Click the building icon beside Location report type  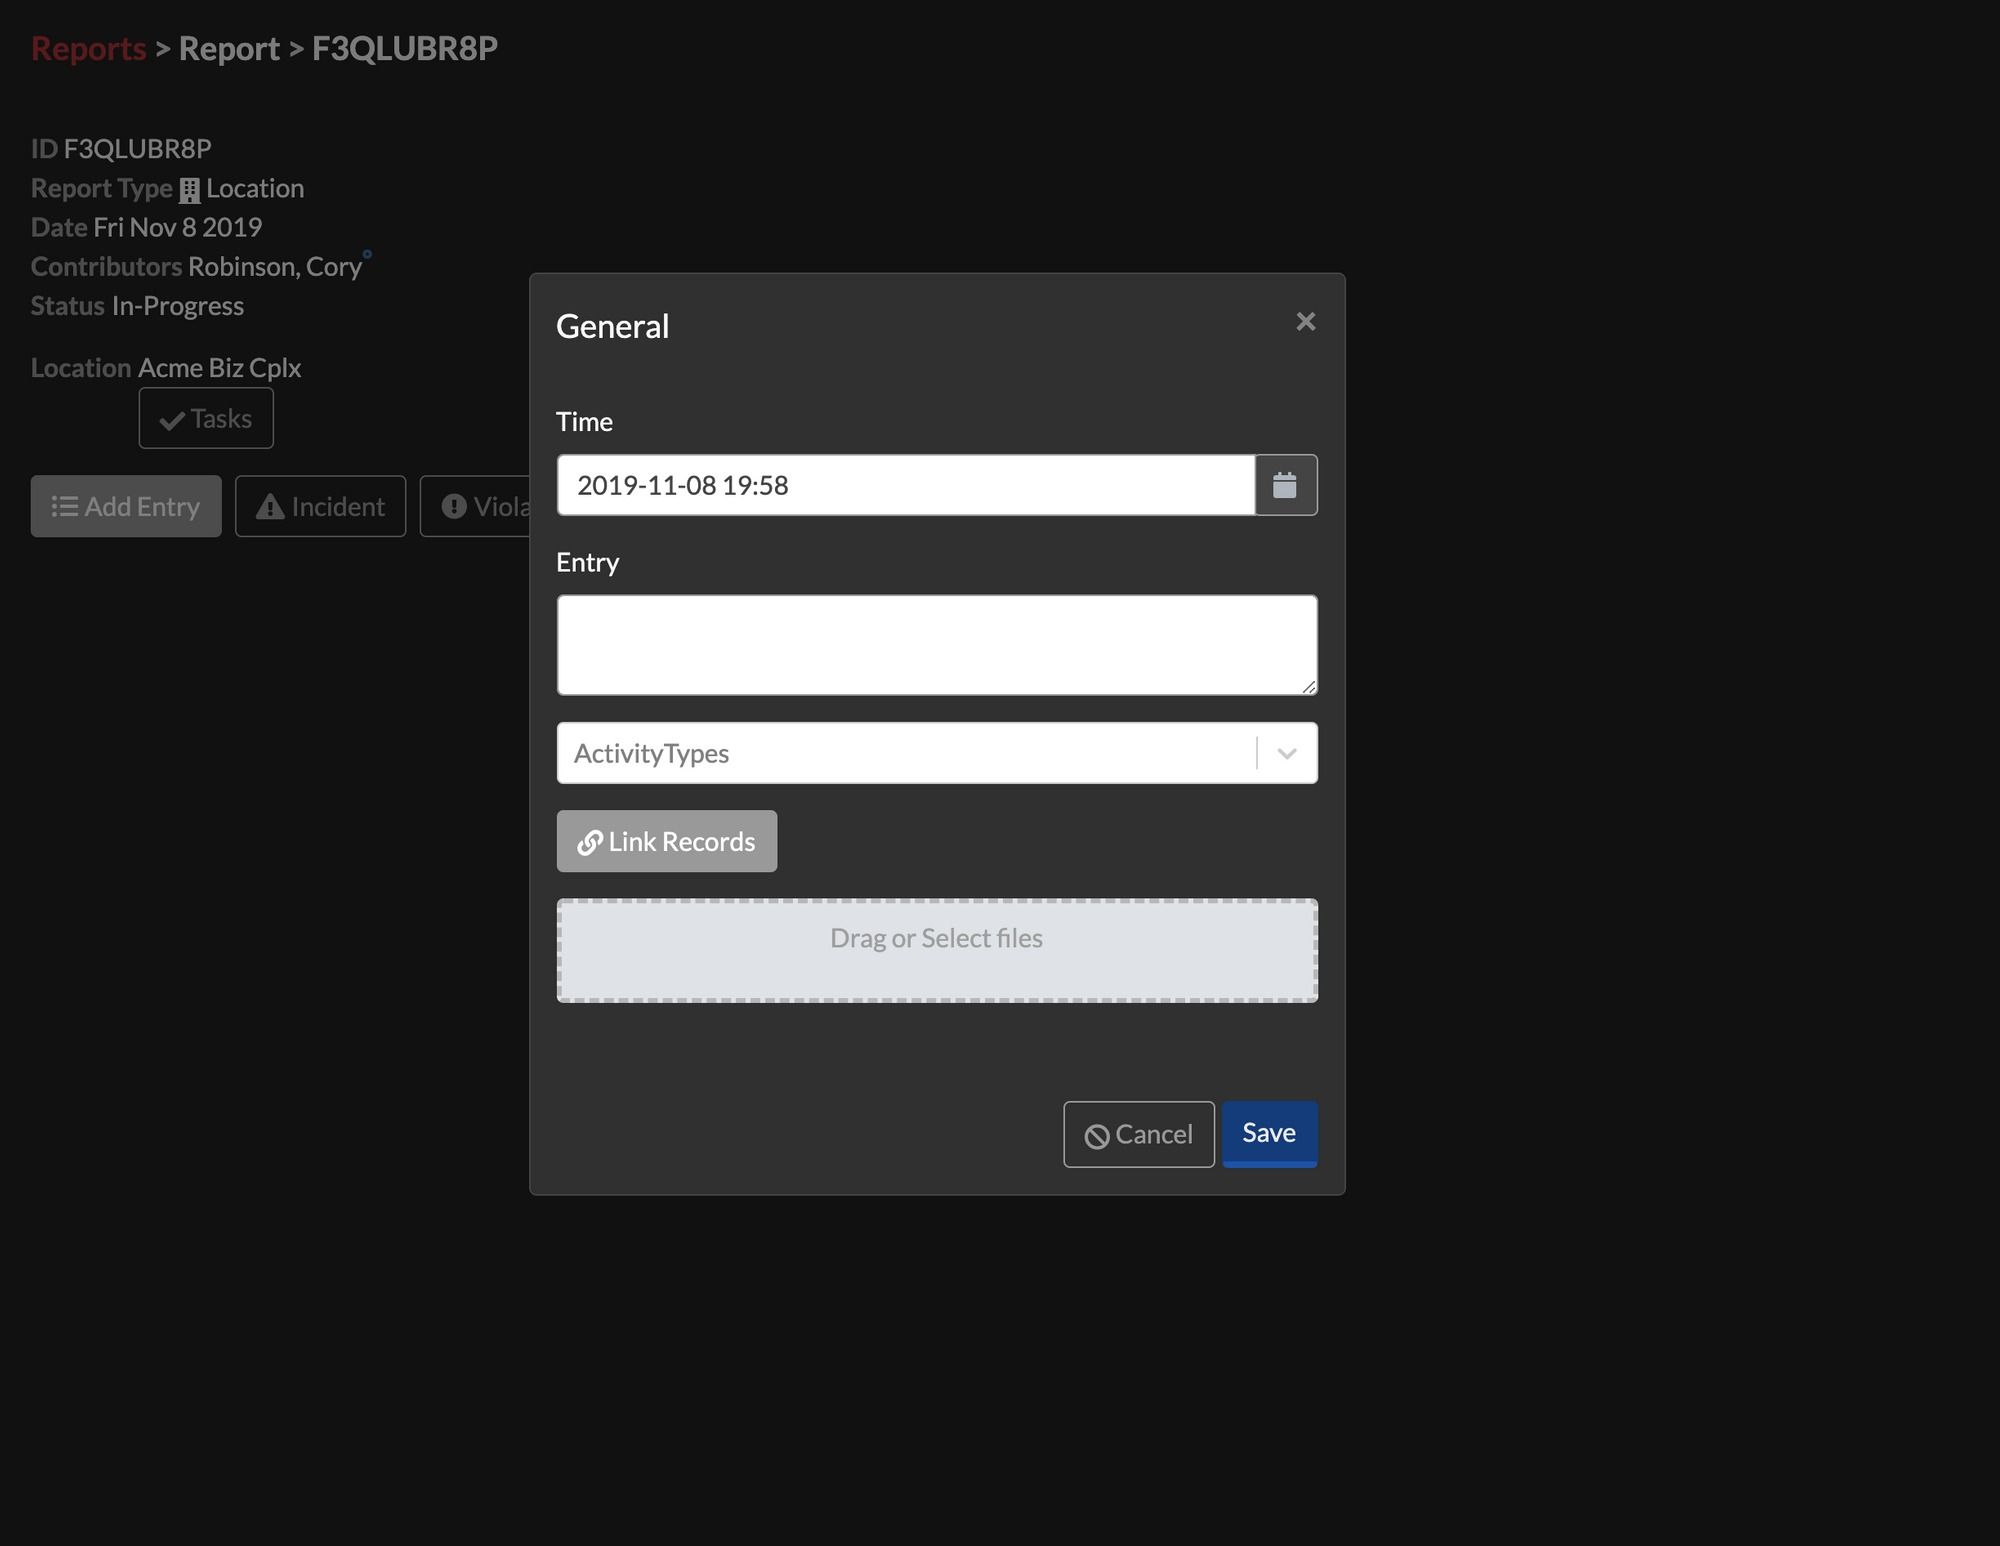pos(190,188)
